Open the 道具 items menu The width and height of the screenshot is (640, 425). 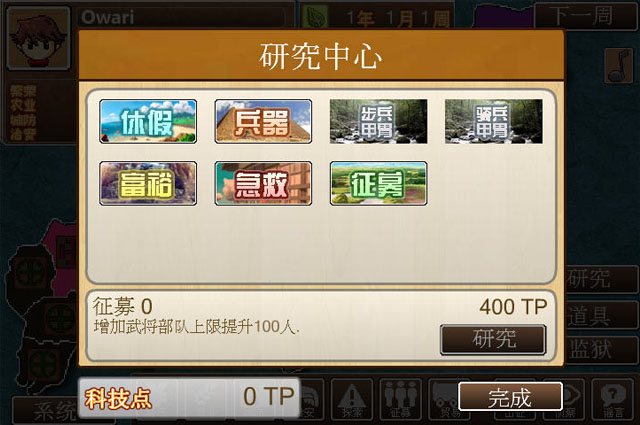coord(601,315)
